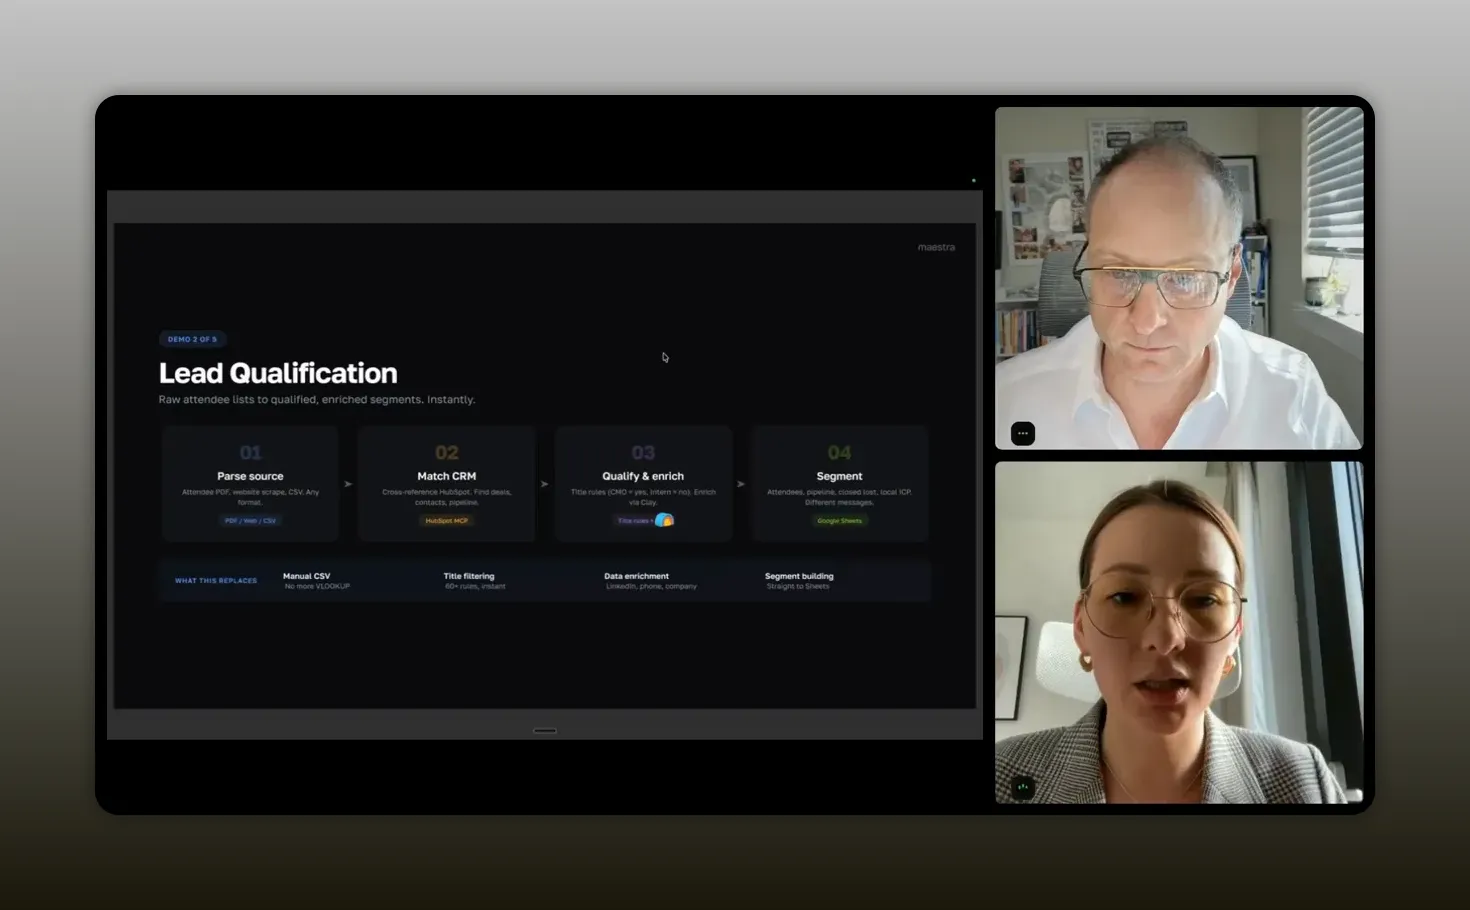Image resolution: width=1470 pixels, height=910 pixels.
Task: Click the 'WHAT THIS REPLACES' label
Action: [x=216, y=581]
